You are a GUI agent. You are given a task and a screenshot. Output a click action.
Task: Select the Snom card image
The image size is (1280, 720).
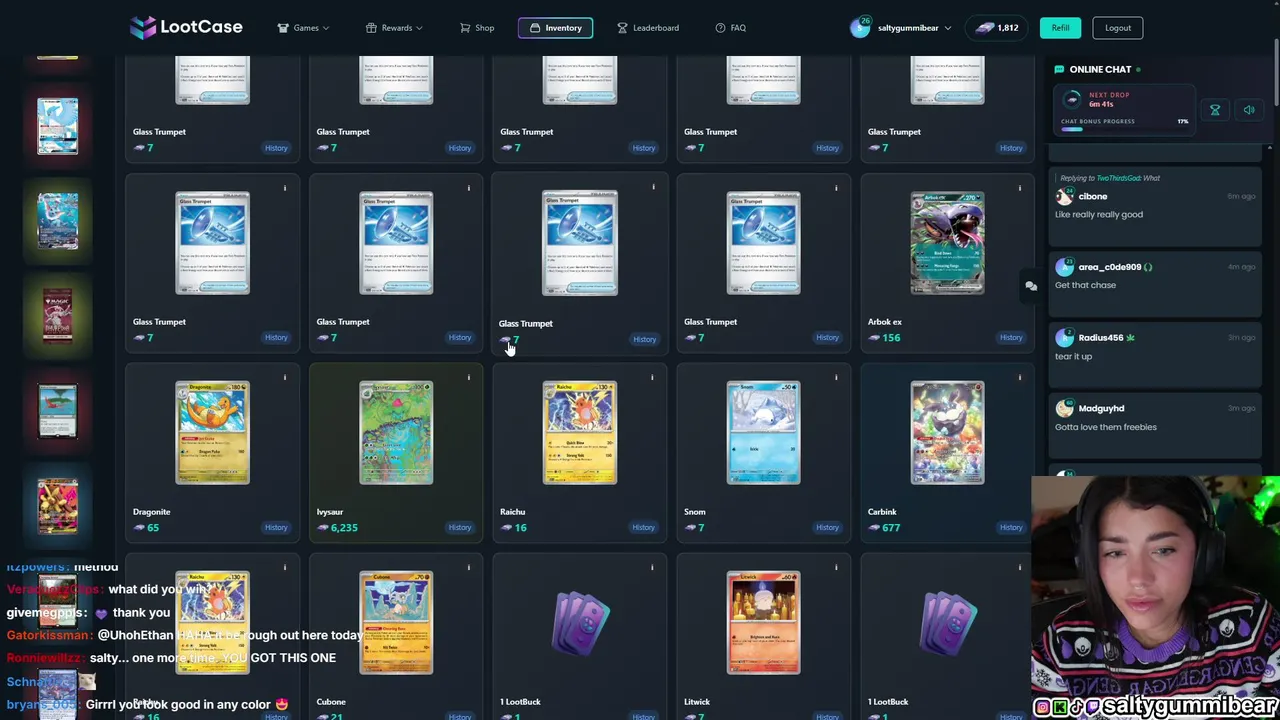tap(763, 433)
